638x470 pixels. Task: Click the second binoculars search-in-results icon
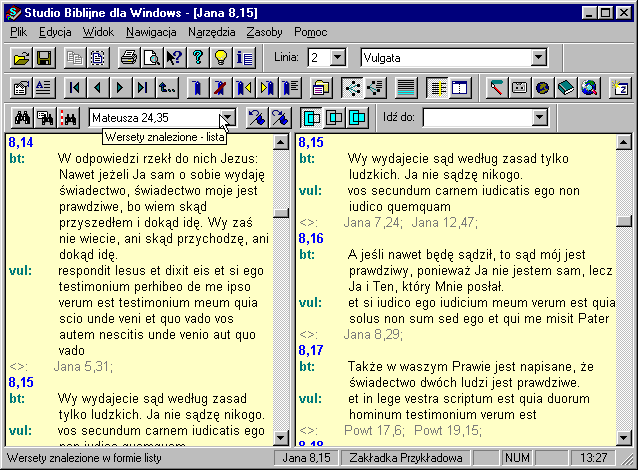45,118
